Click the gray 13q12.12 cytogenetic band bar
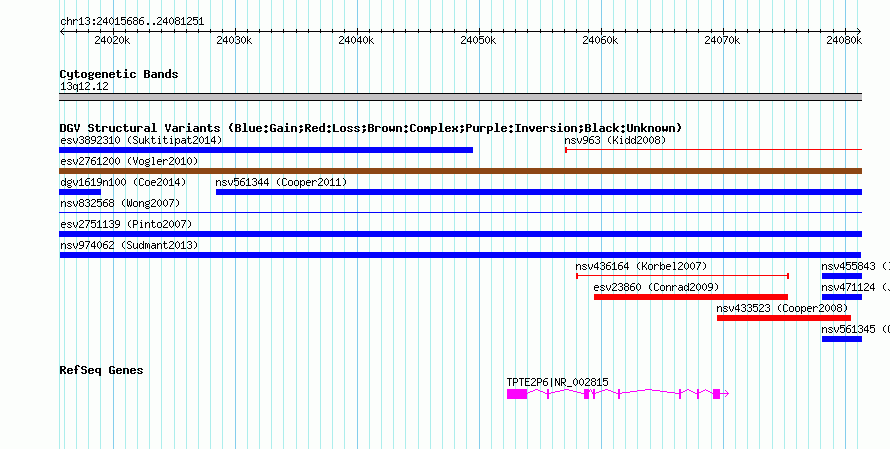890x449 pixels. tap(460, 97)
